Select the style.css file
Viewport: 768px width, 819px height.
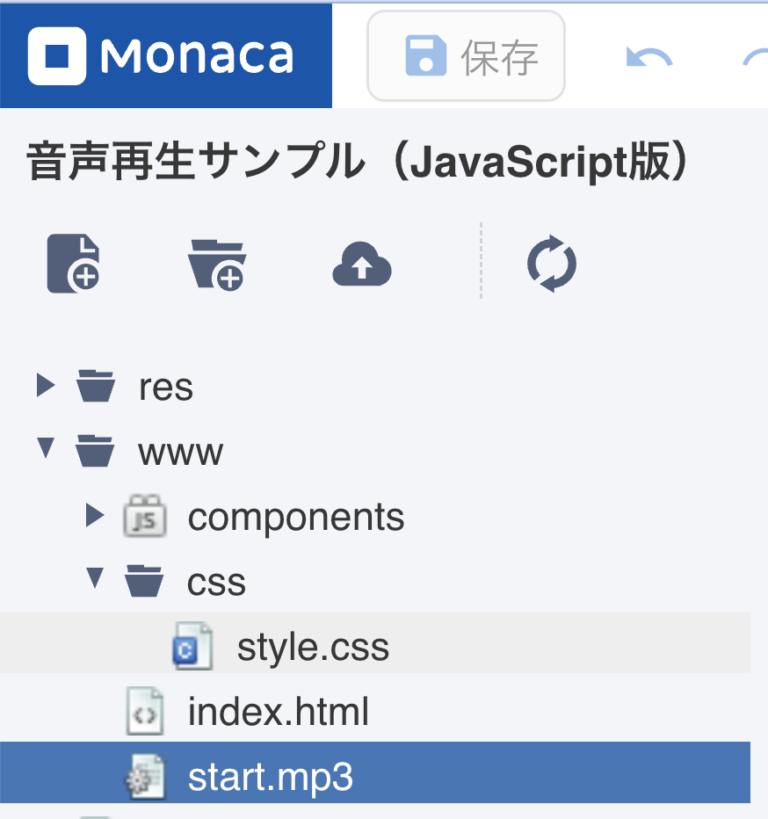point(312,645)
